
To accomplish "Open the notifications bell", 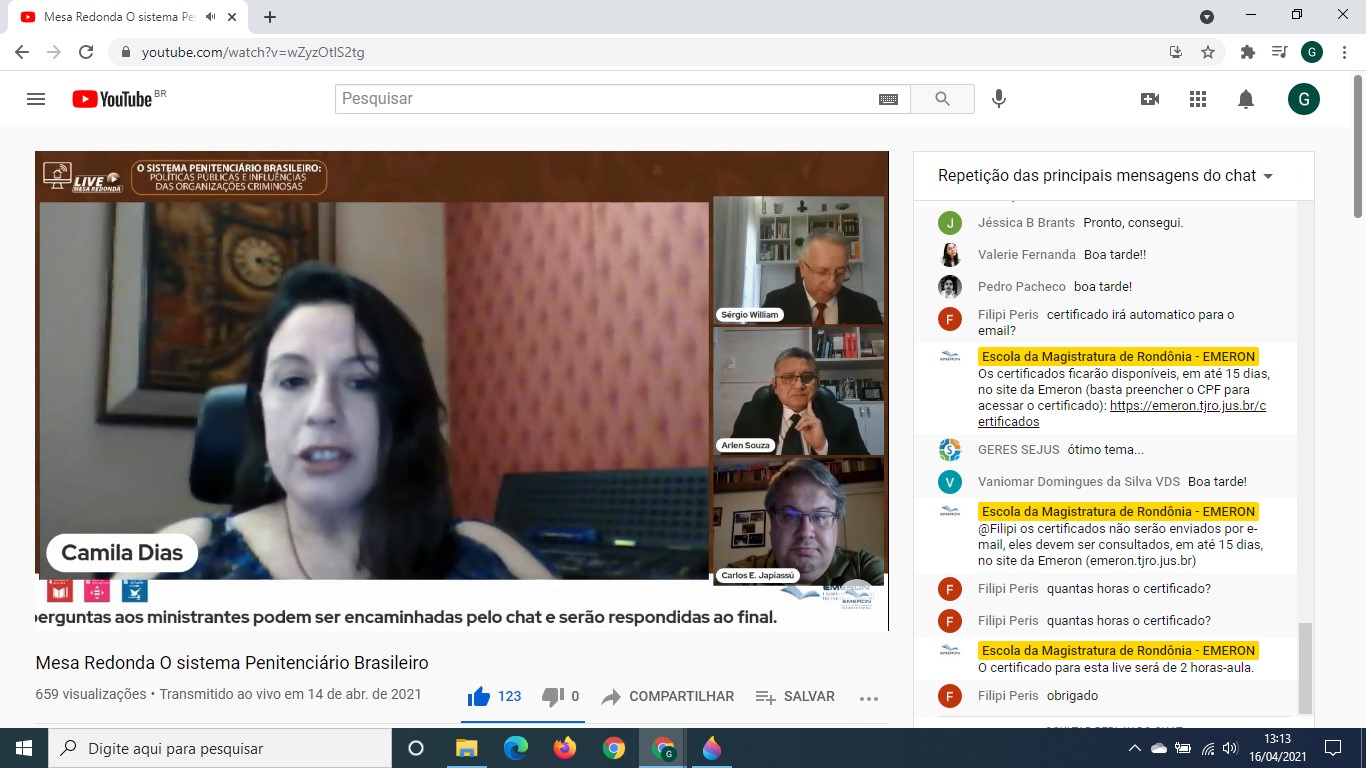I will pos(1246,99).
